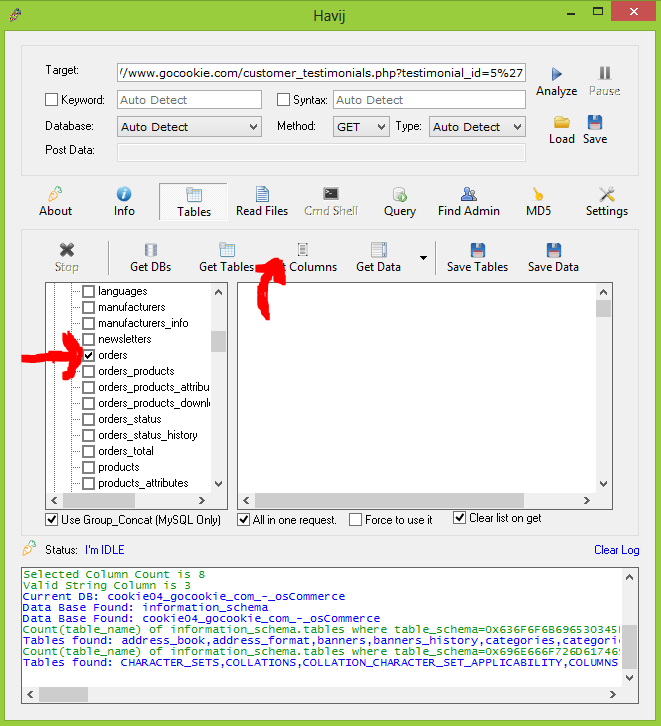
Task: Click the Get Columns icon
Action: pyautogui.click(x=303, y=250)
